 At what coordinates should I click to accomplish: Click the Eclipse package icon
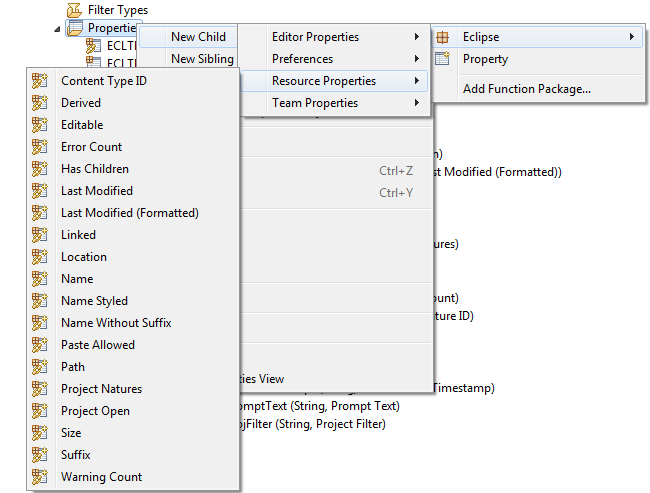tap(443, 37)
